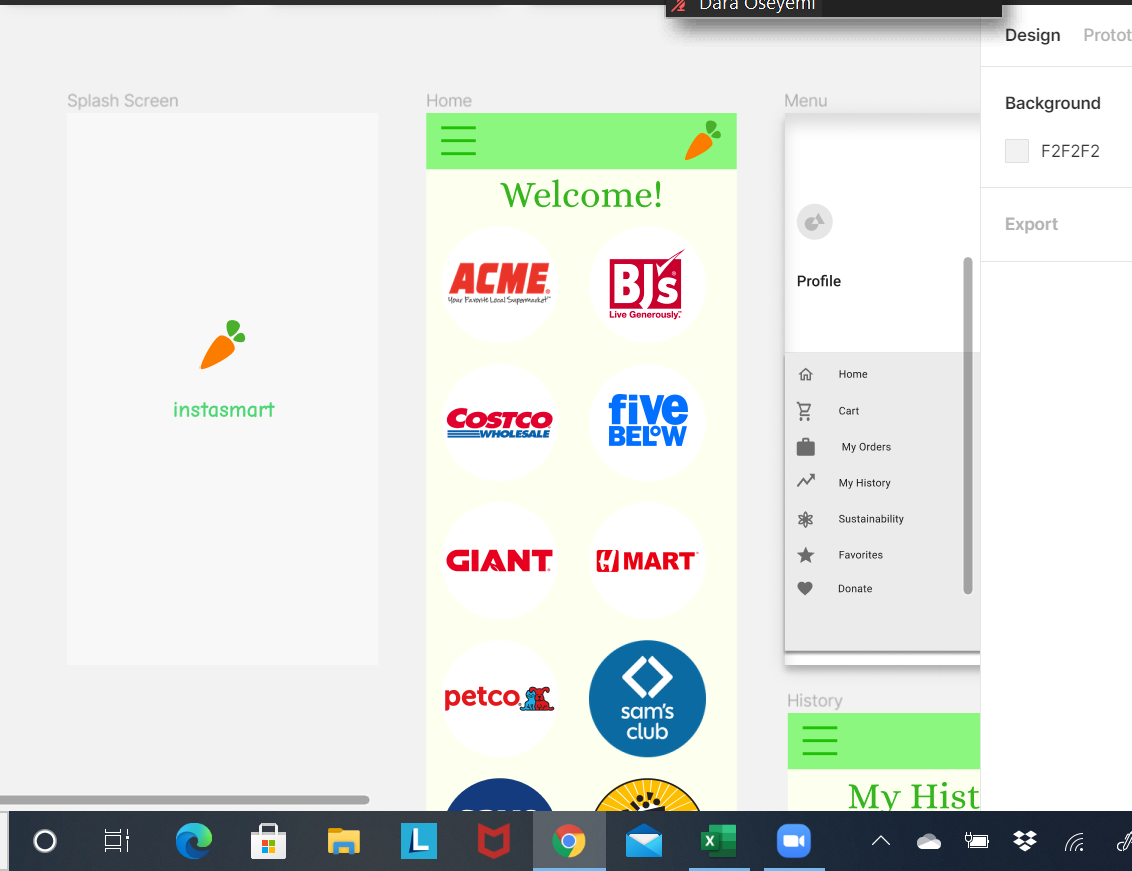Open the blue L app from taskbar
Viewport: 1132px width, 871px height.
[x=419, y=841]
